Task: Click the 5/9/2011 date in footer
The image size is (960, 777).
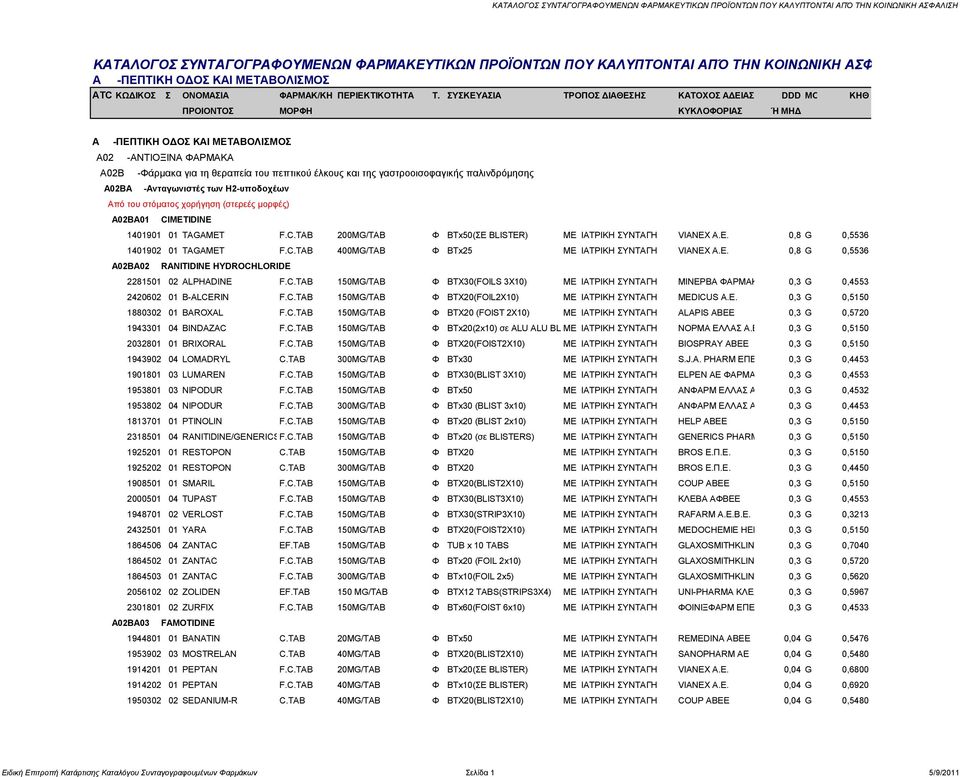Action: (943, 773)
